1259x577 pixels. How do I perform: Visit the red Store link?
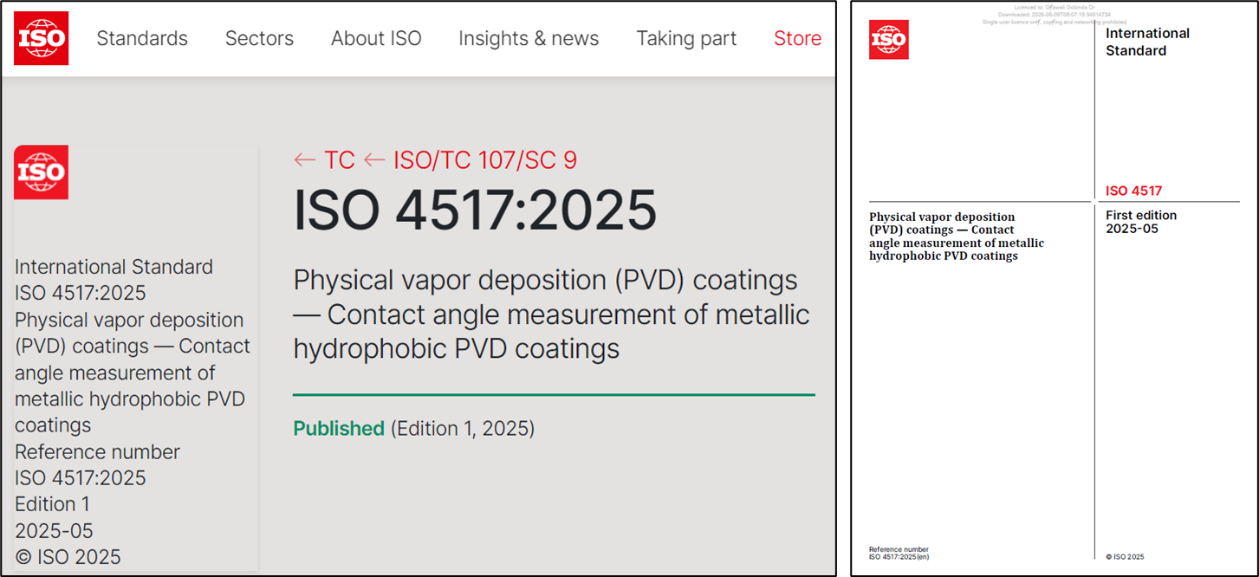pos(797,38)
